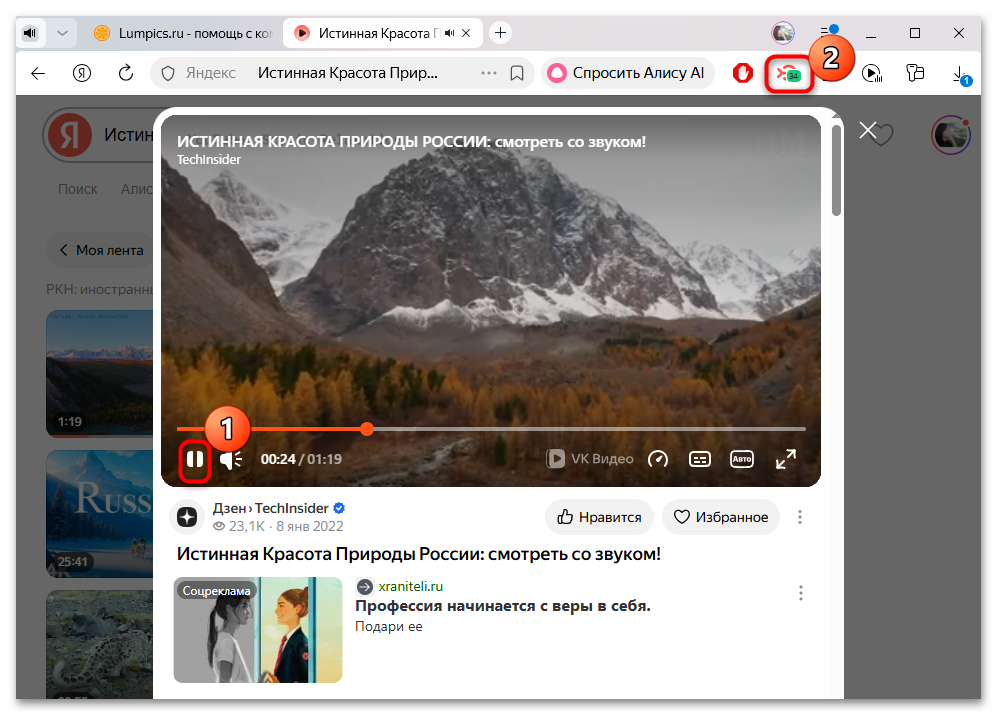Open the video options three-dot menu
Viewport: 997px width, 715px height.
[800, 517]
